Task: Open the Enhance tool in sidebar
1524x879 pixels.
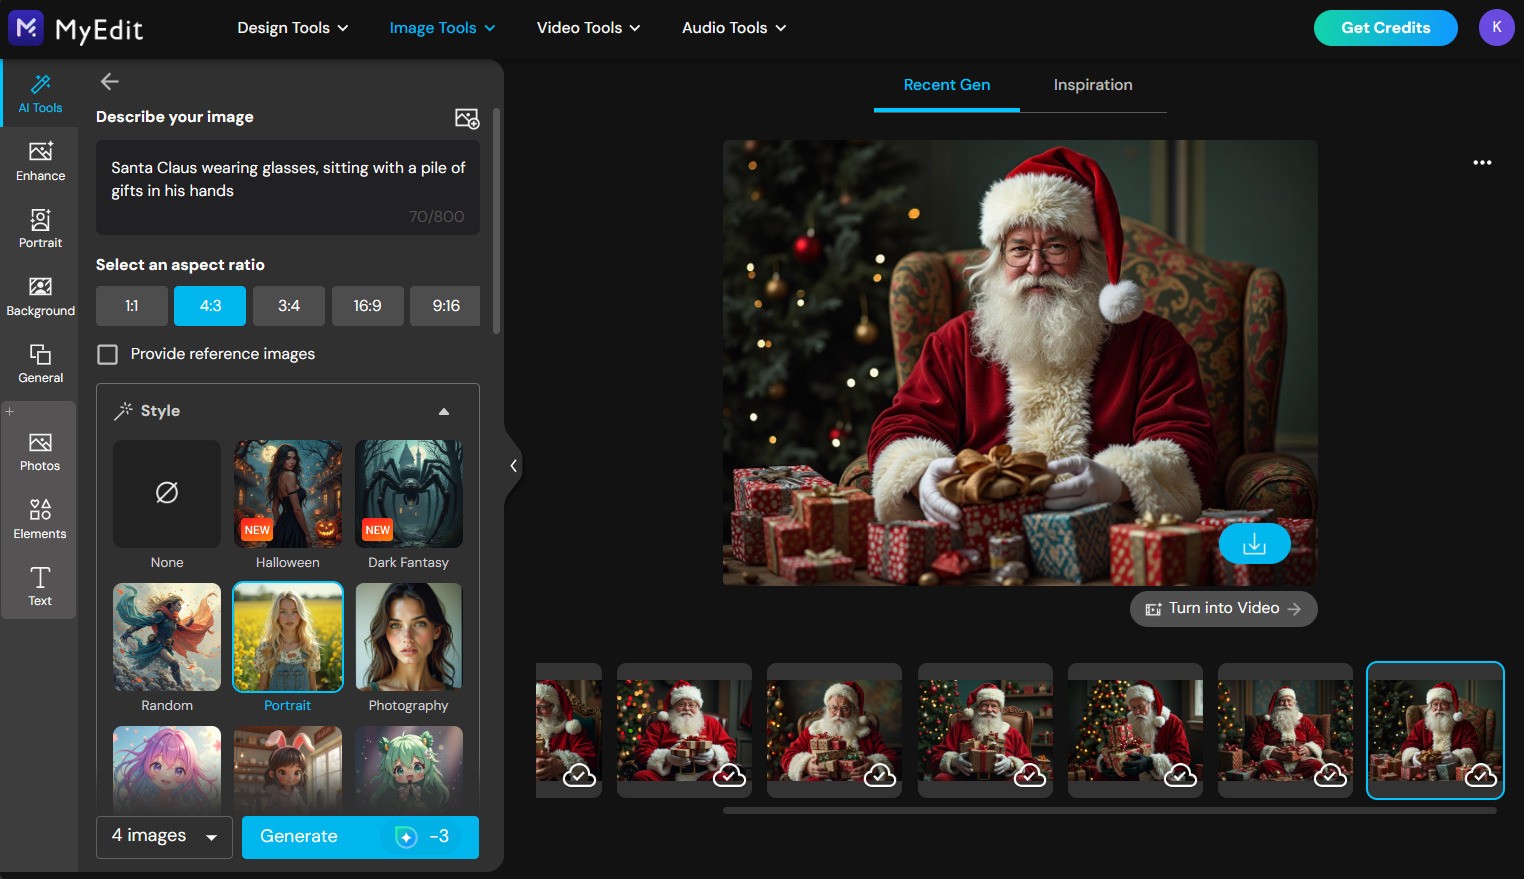Action: pos(40,161)
